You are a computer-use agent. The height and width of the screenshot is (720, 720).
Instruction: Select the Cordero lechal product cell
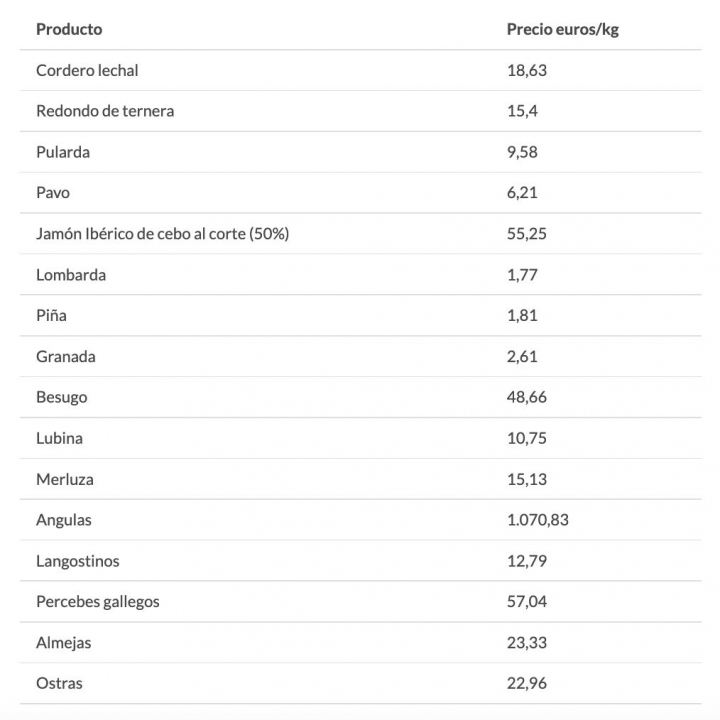point(87,70)
